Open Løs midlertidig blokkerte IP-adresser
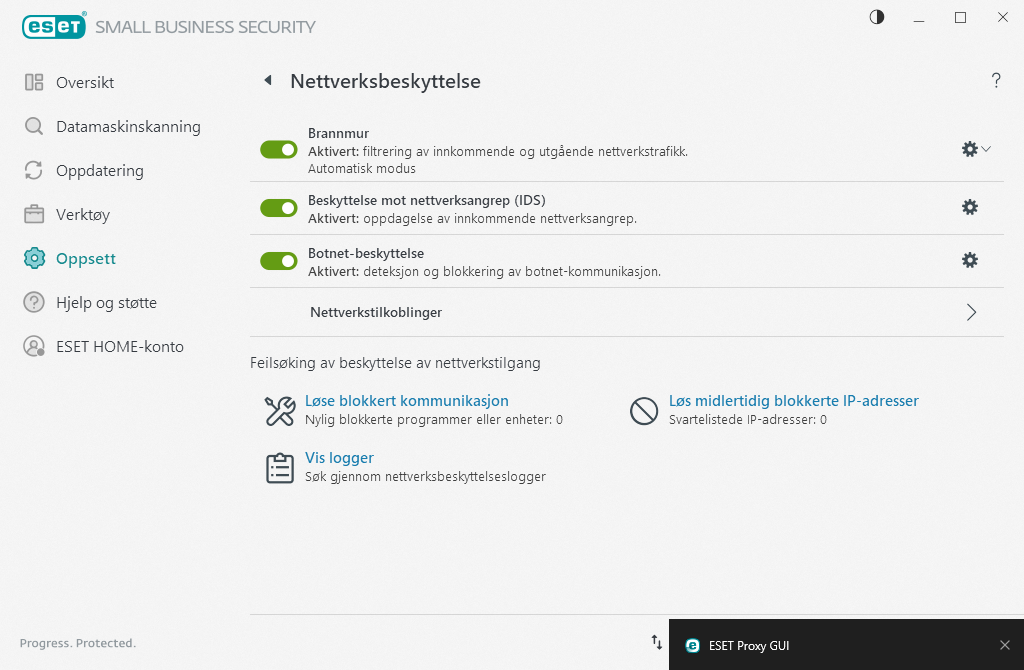Image resolution: width=1024 pixels, height=670 pixels. 793,400
